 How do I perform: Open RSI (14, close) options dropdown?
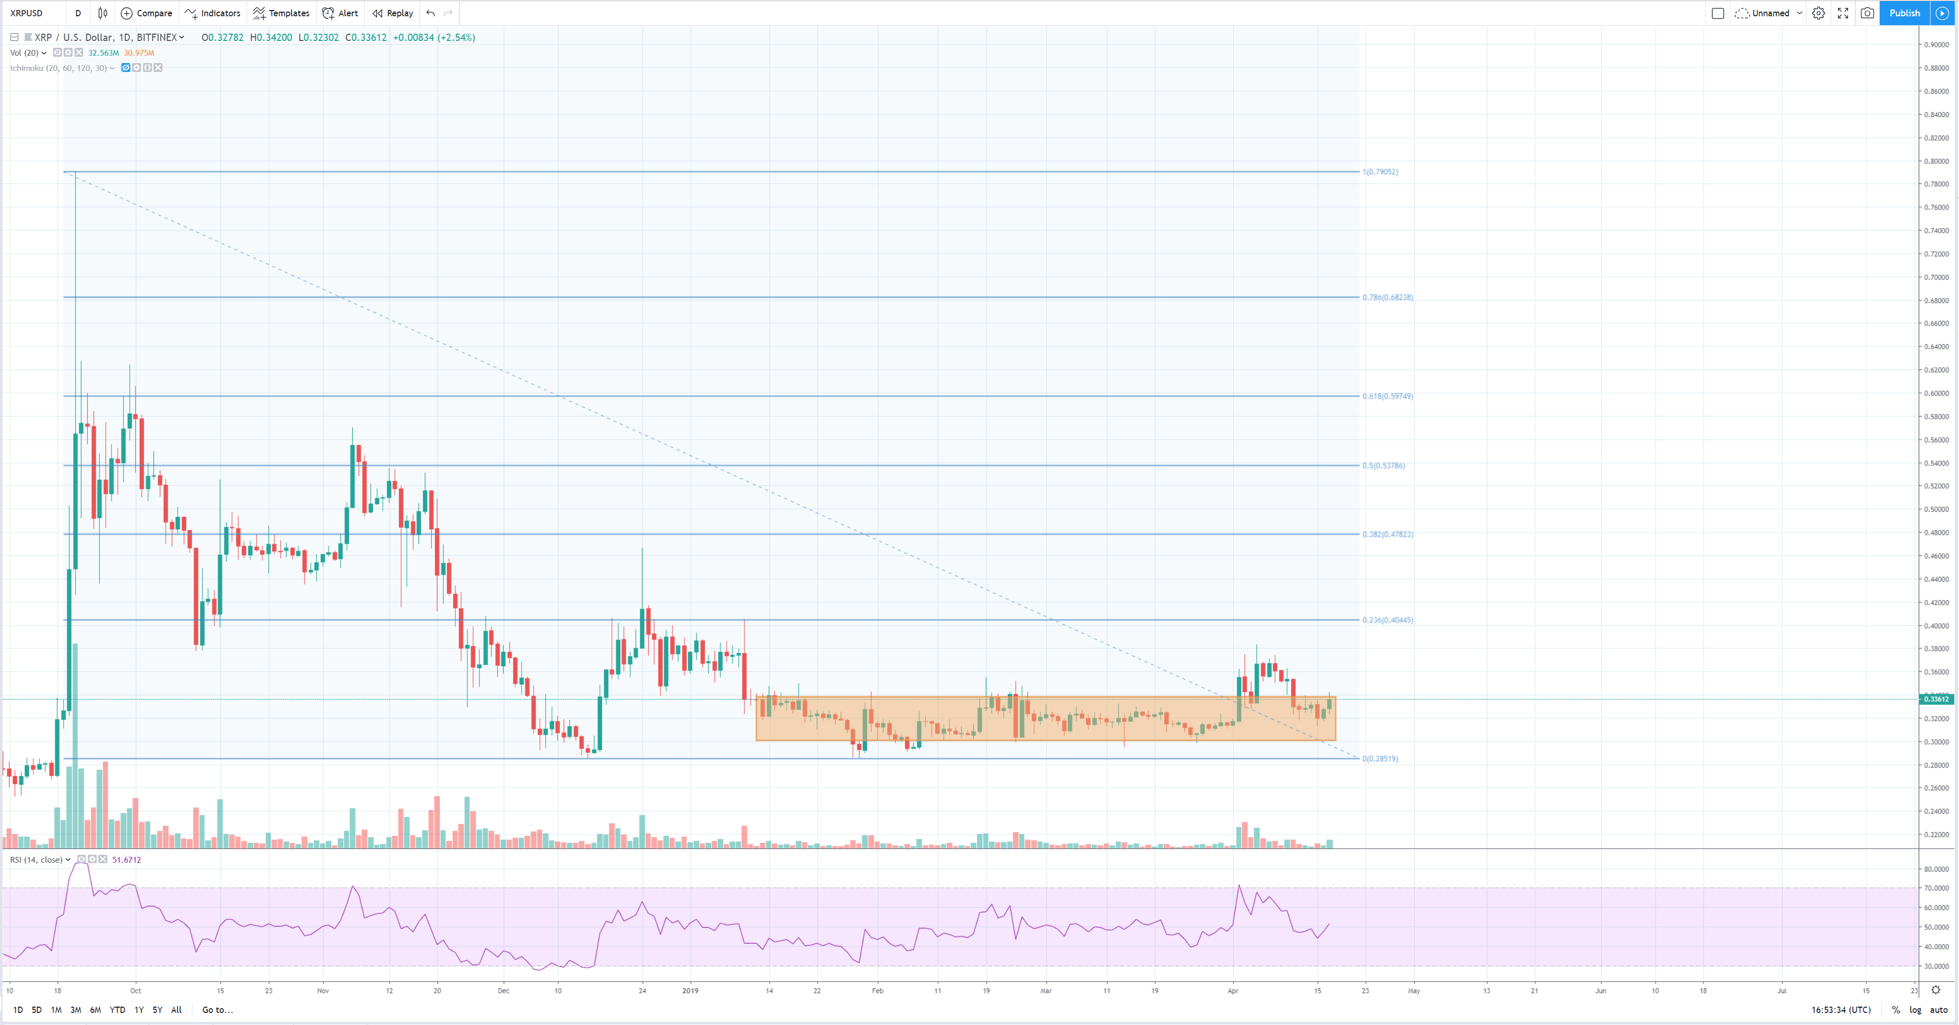click(x=68, y=860)
